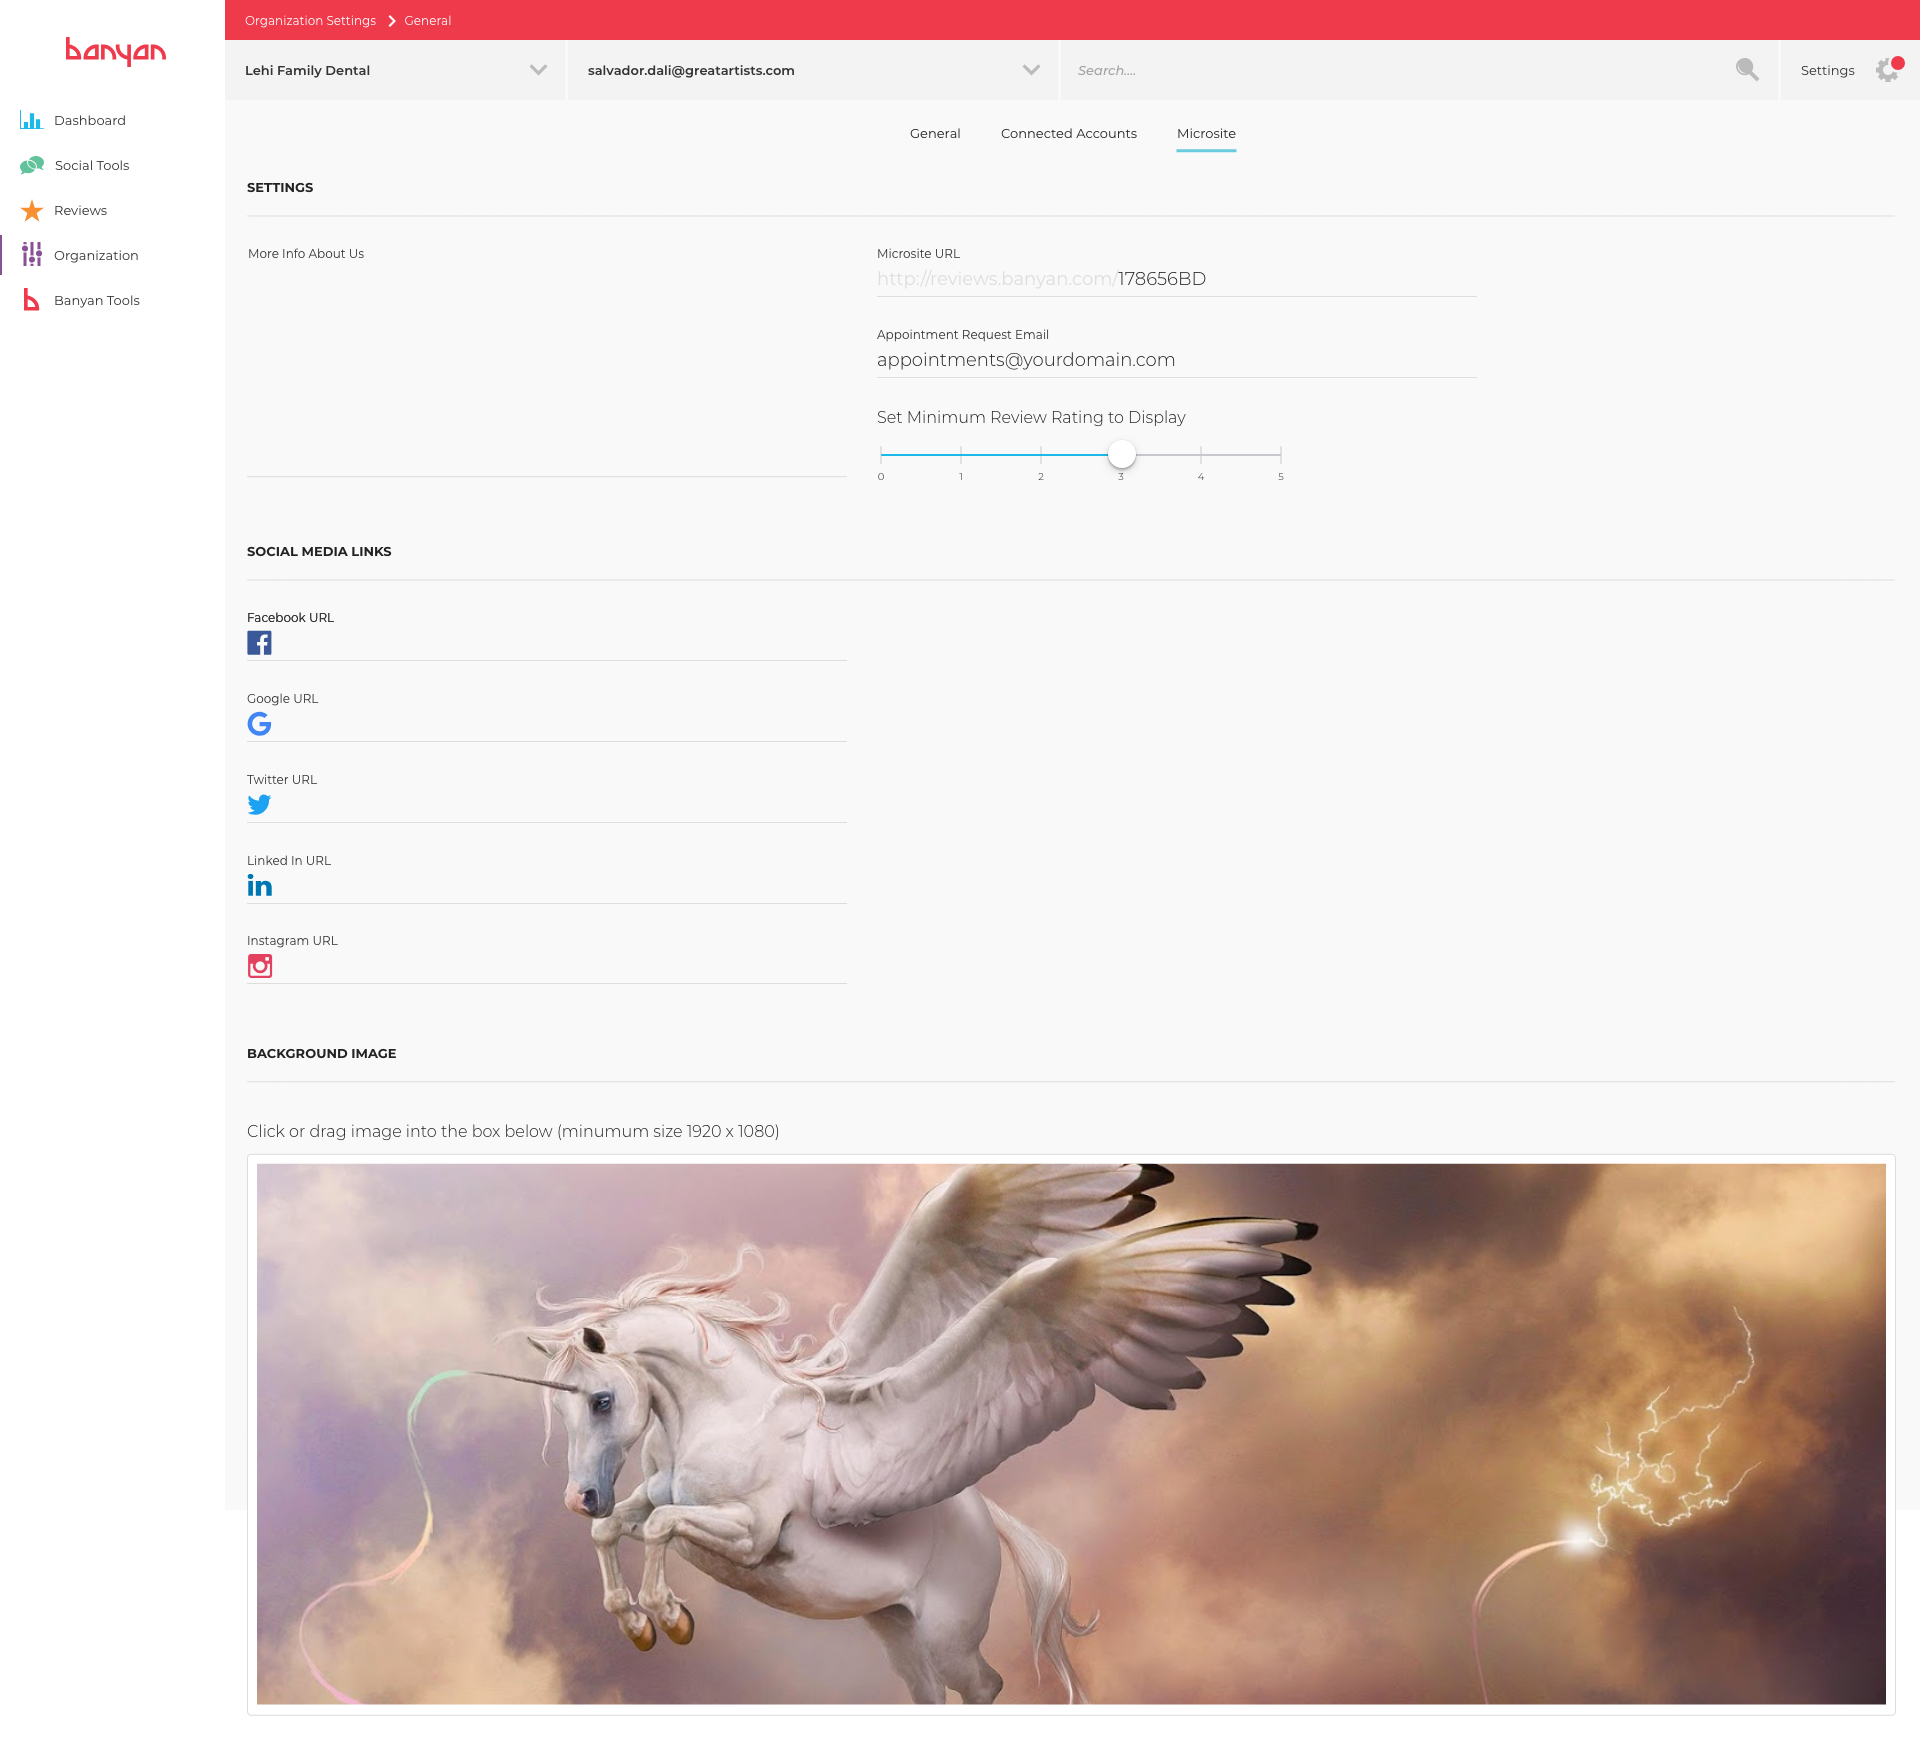
Task: Click the unicorn background image upload box
Action: point(1070,1433)
